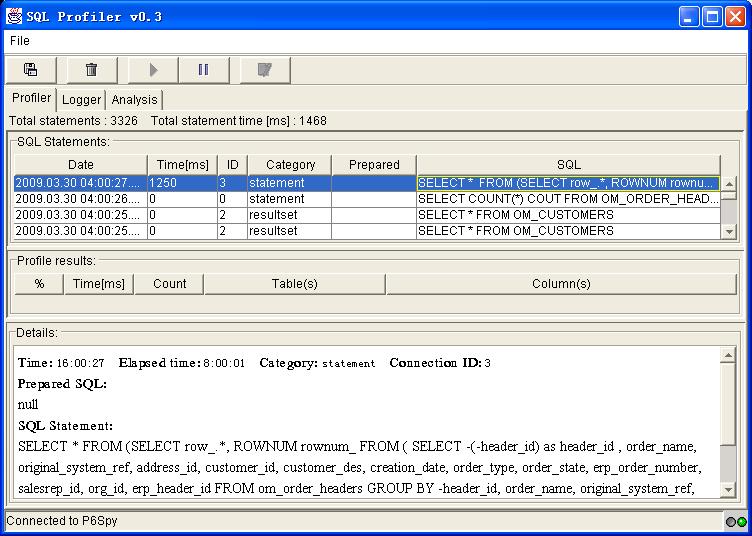Click the status indicator lights in status bar
The height and width of the screenshot is (536, 752).
736,522
